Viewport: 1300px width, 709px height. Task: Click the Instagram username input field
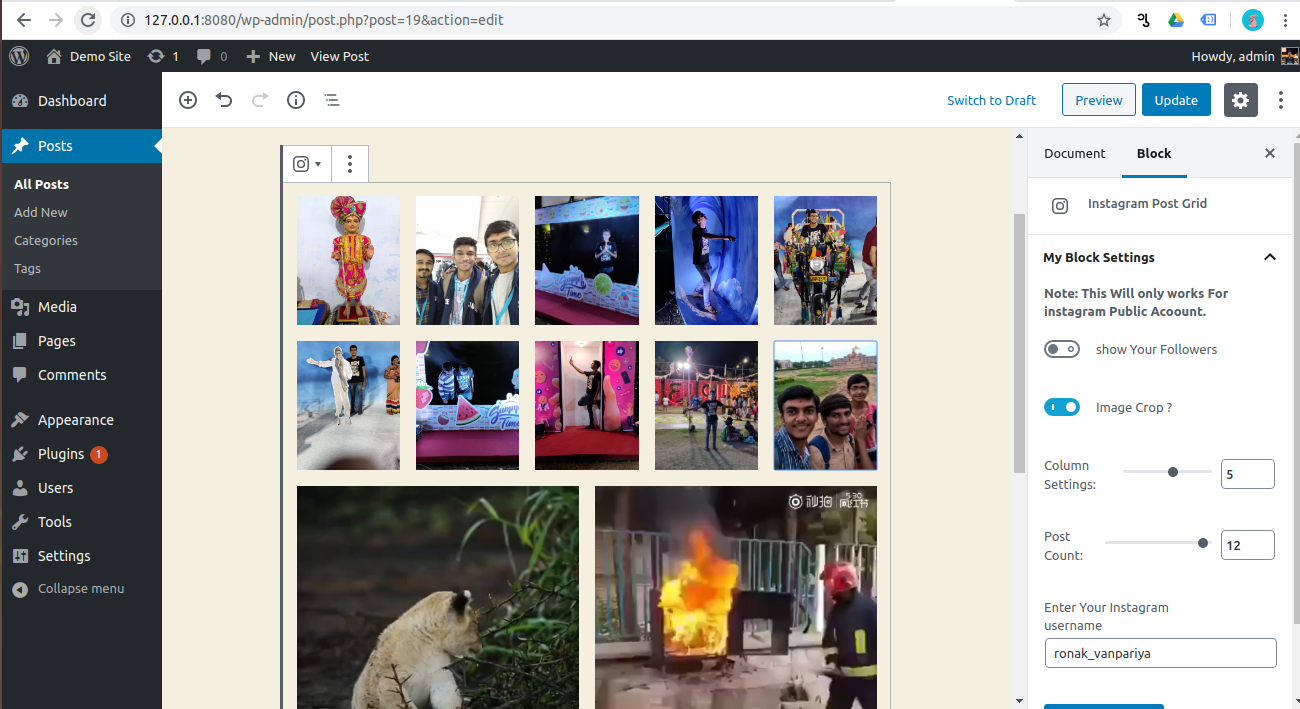pos(1160,653)
